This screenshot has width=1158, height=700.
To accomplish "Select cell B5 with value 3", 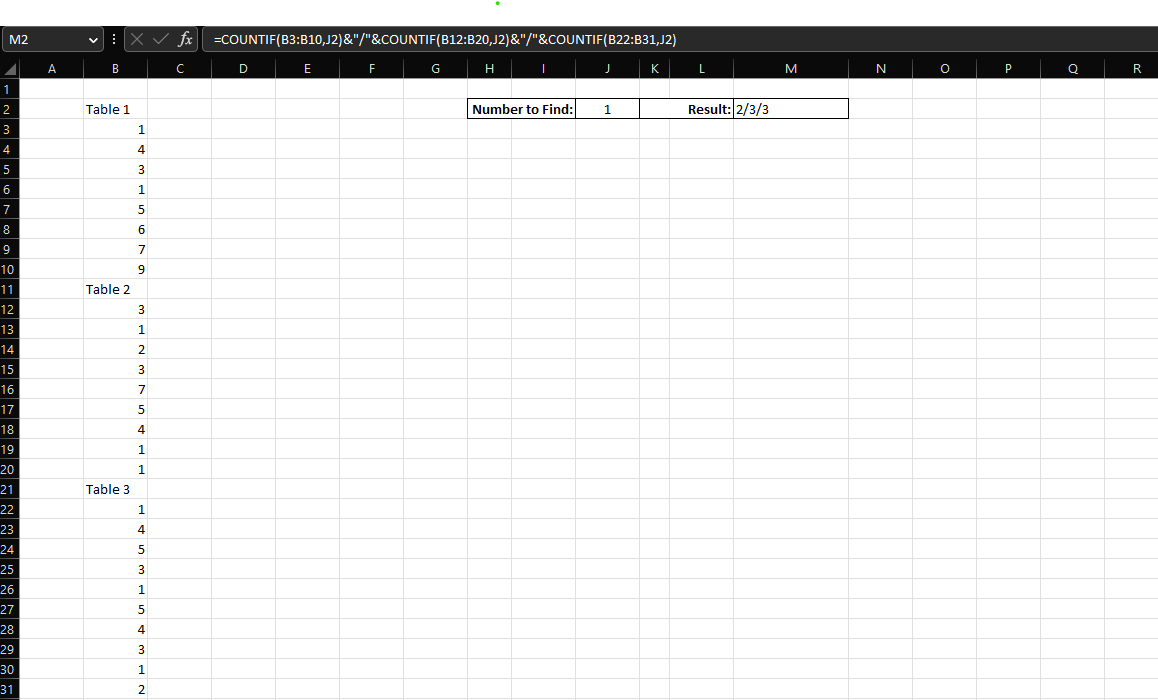I will click(115, 169).
